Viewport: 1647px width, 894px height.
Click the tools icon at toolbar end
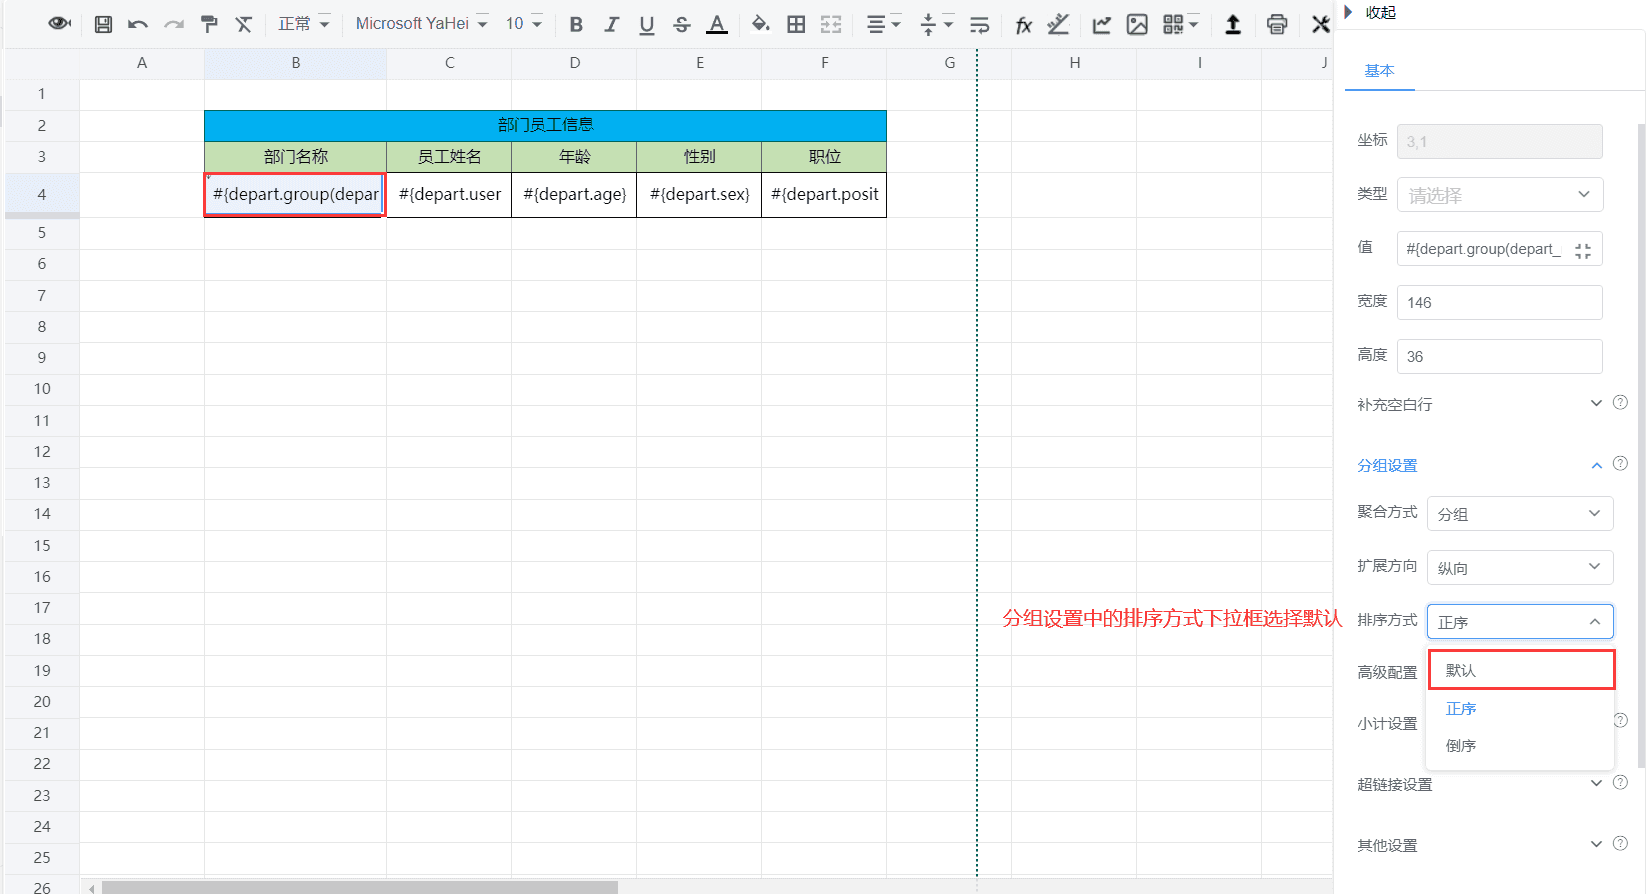click(1321, 24)
